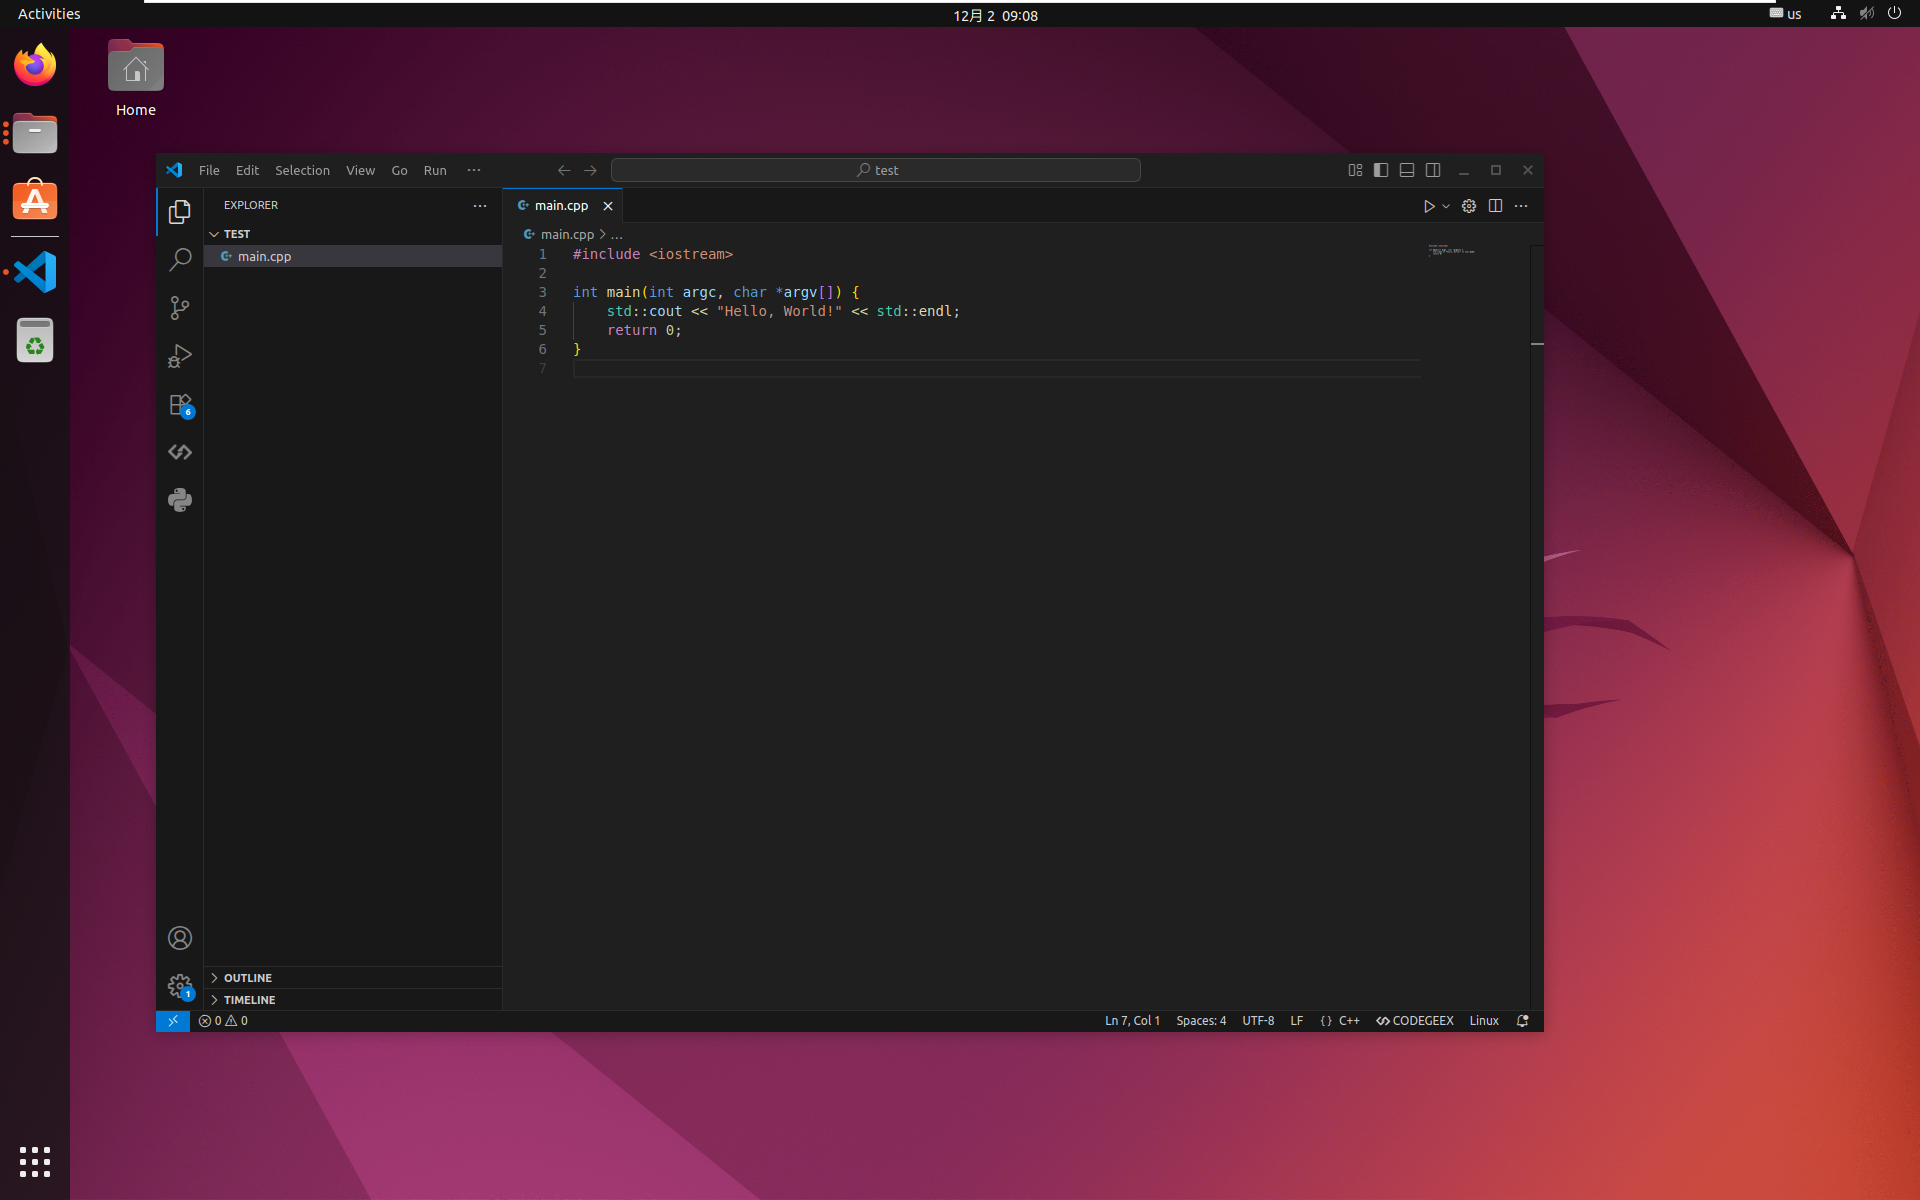Open the Source Control view
The image size is (1920, 1200).
(180, 308)
